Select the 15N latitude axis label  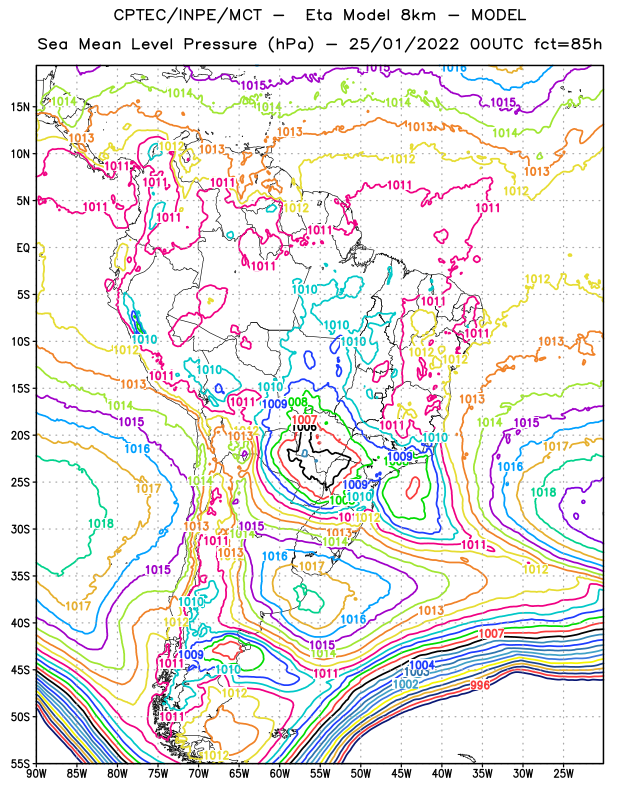pyautogui.click(x=20, y=107)
